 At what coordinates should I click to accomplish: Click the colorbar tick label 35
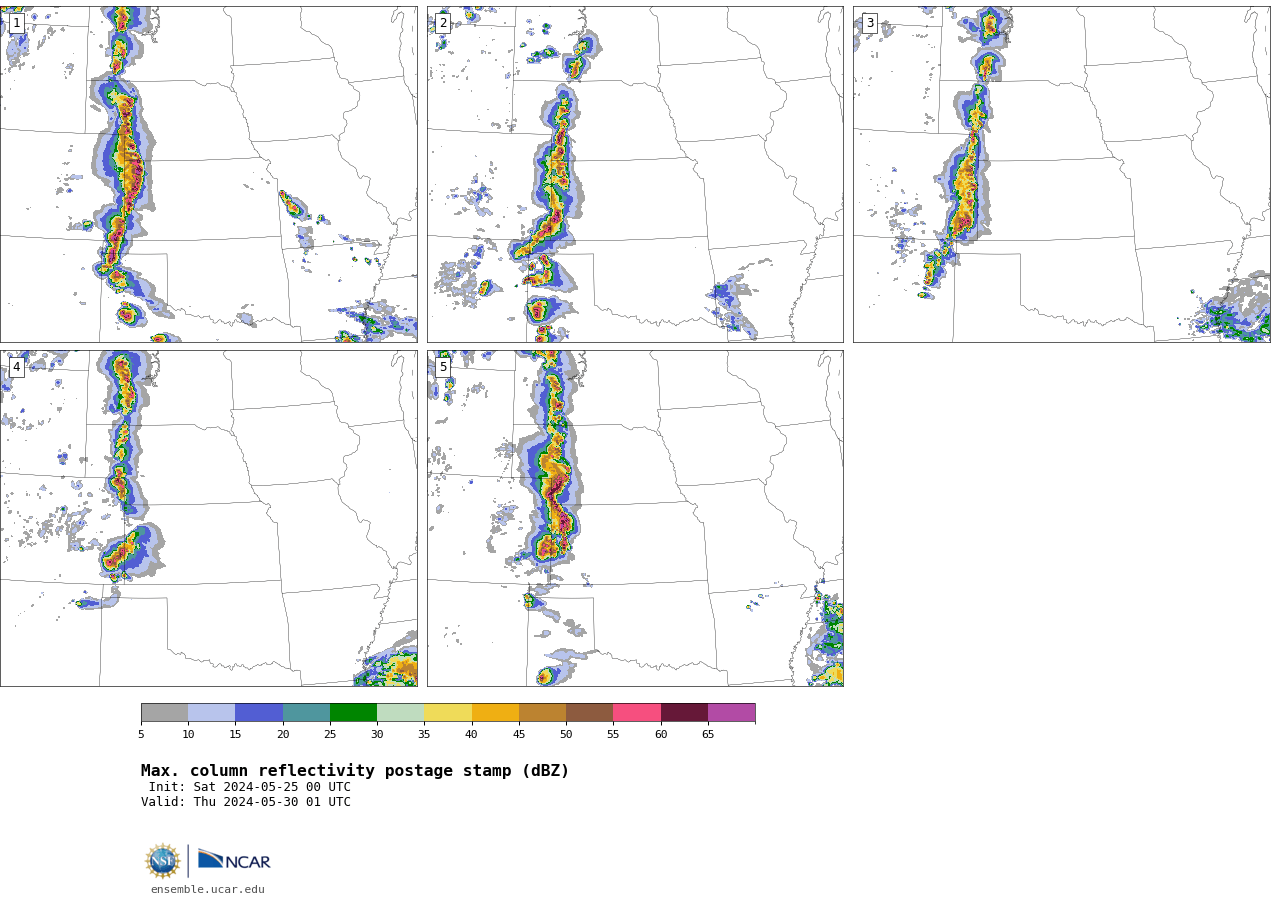click(x=424, y=734)
